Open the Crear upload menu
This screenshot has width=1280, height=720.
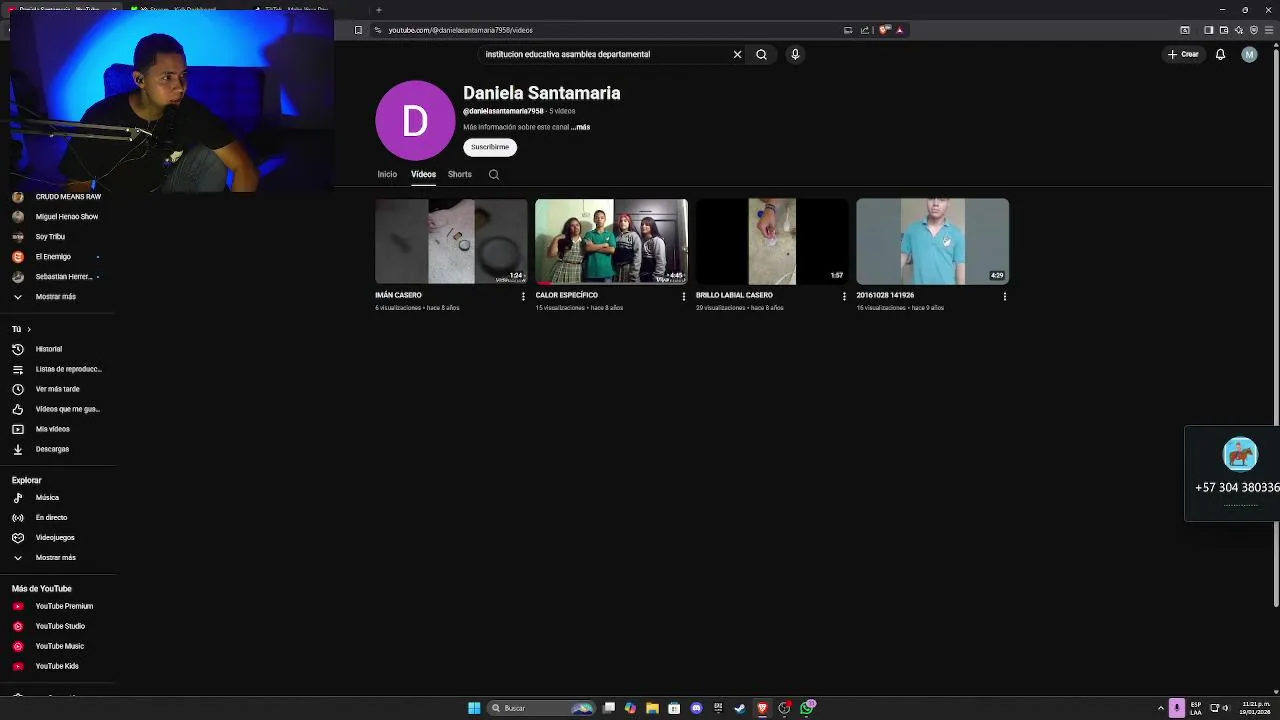1183,54
